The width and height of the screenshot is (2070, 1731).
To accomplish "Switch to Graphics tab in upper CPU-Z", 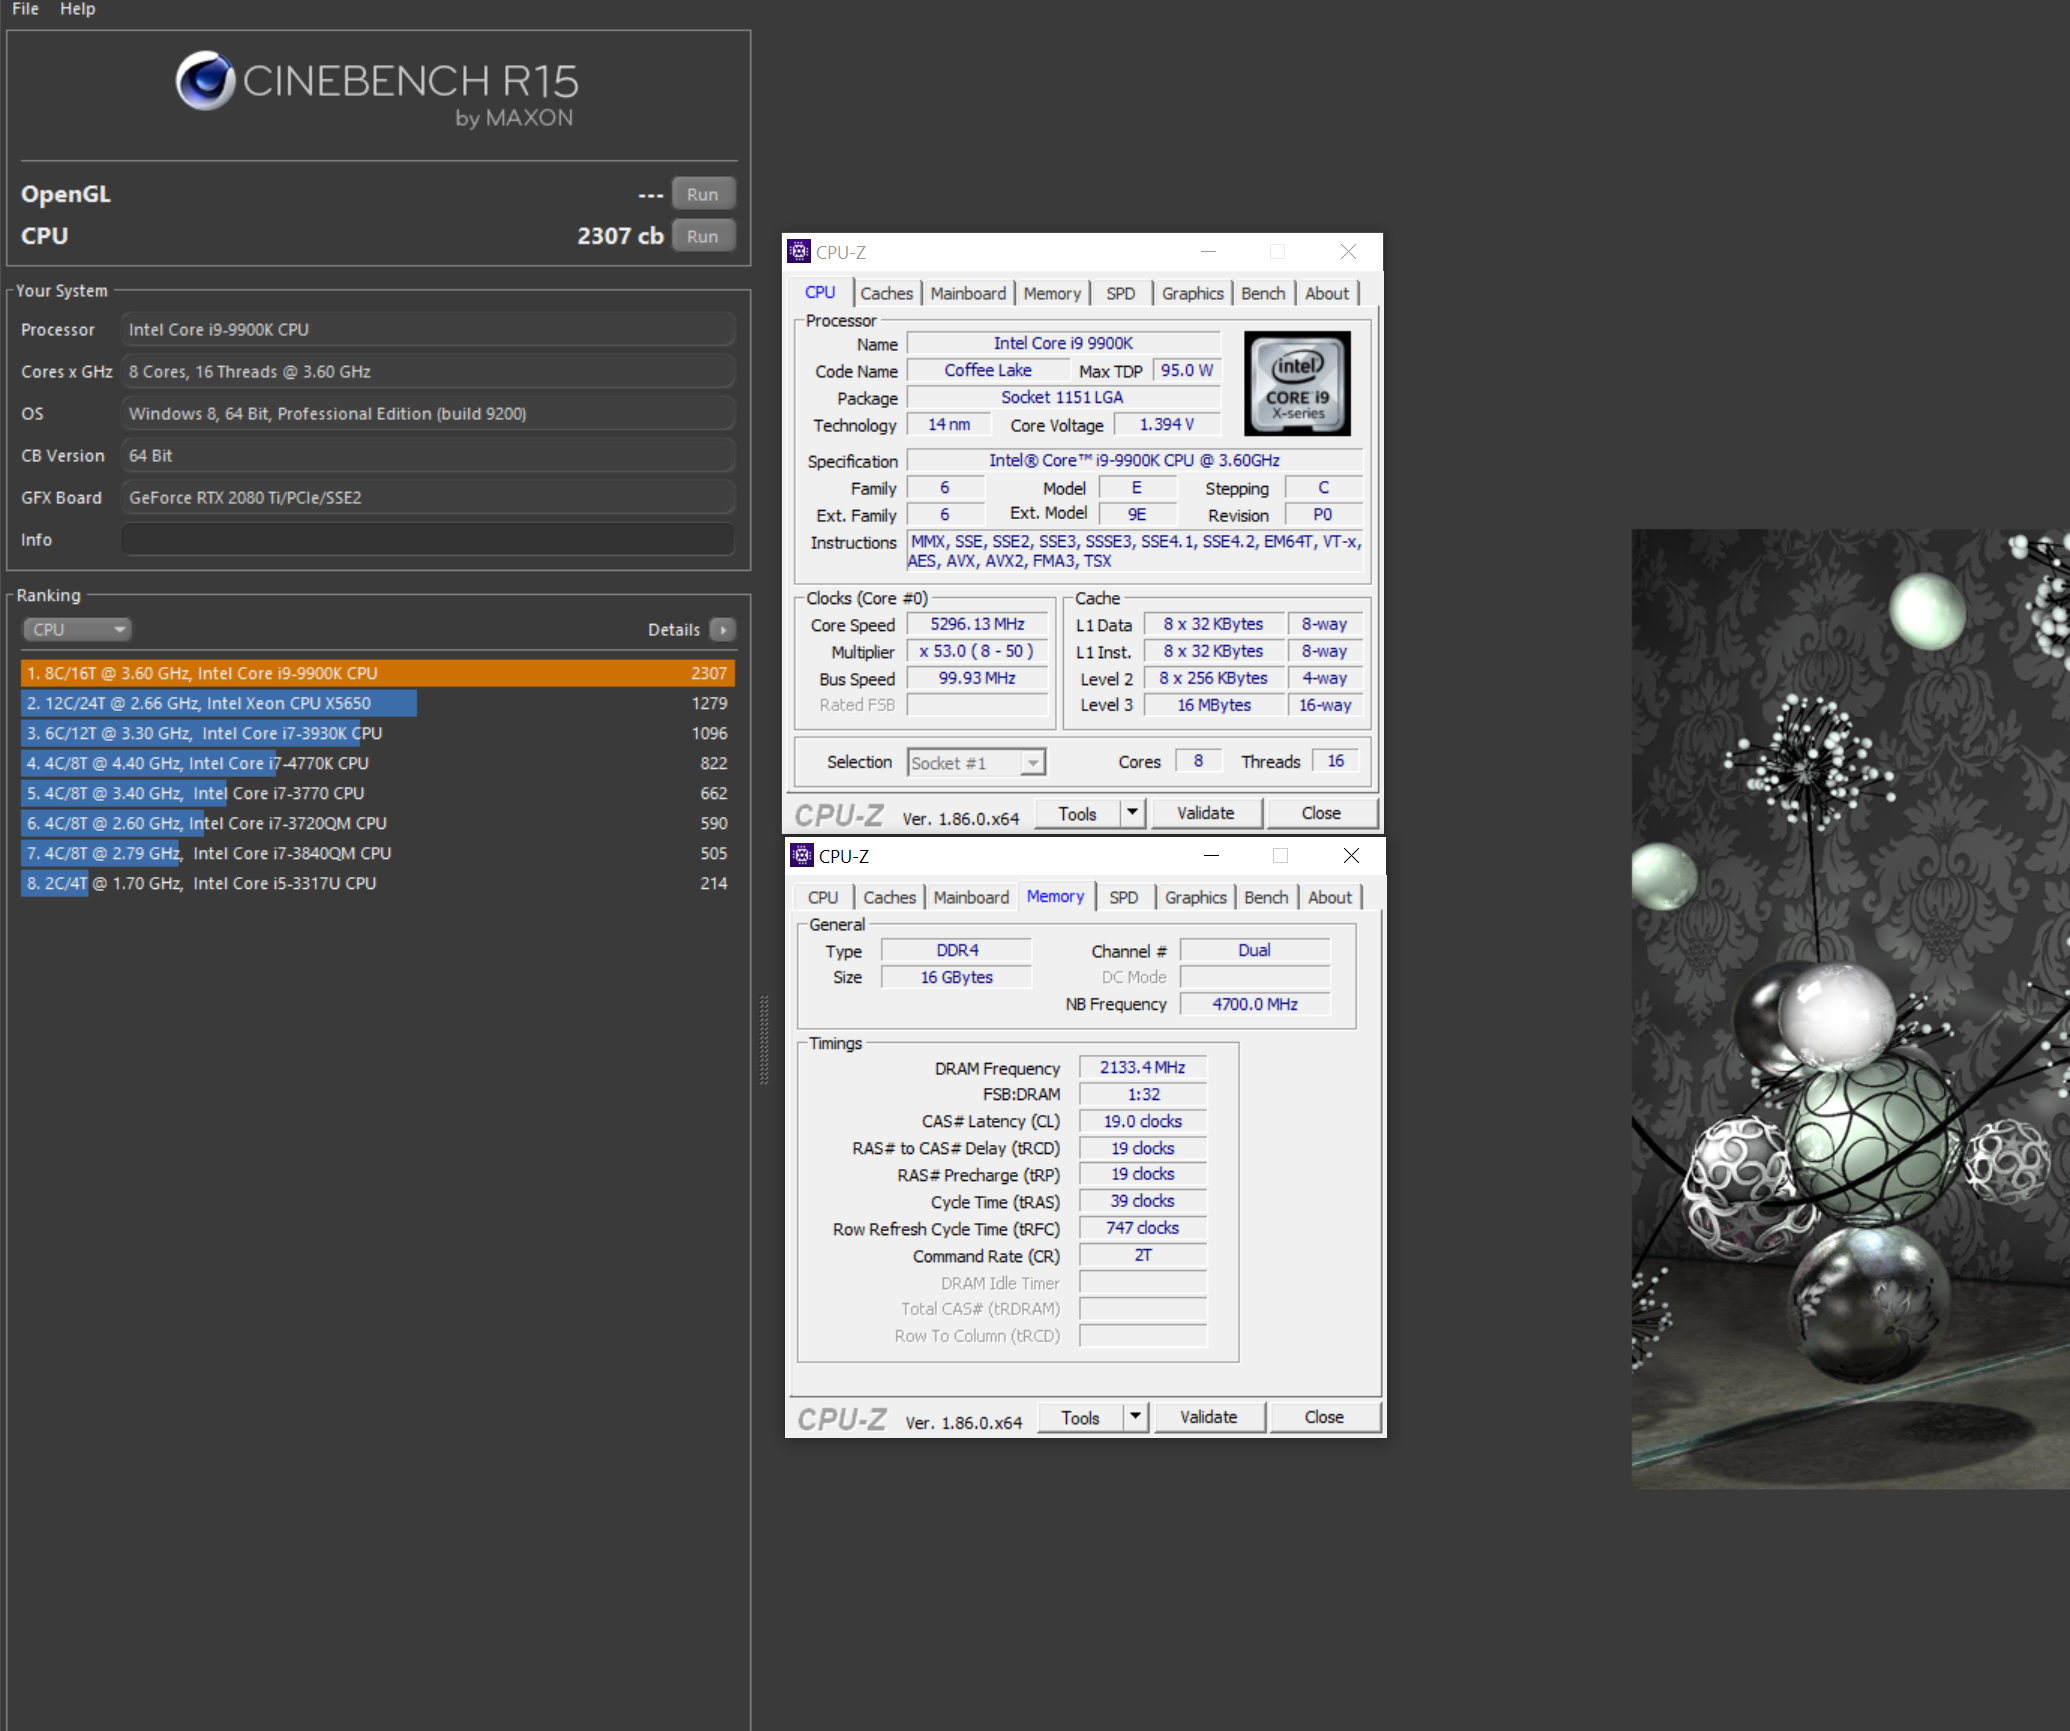I will point(1192,293).
